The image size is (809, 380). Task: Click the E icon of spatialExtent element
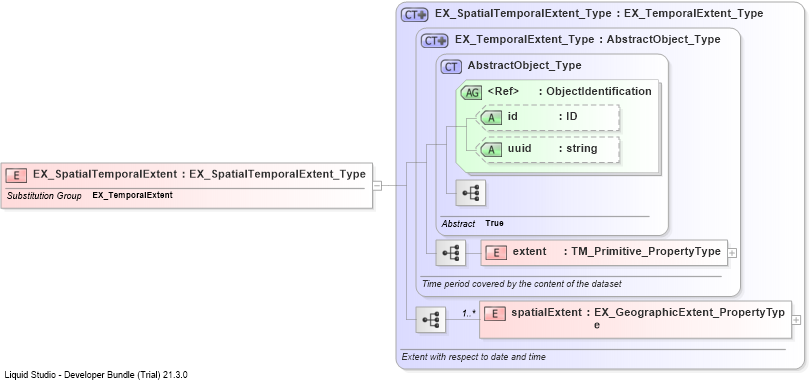(495, 313)
